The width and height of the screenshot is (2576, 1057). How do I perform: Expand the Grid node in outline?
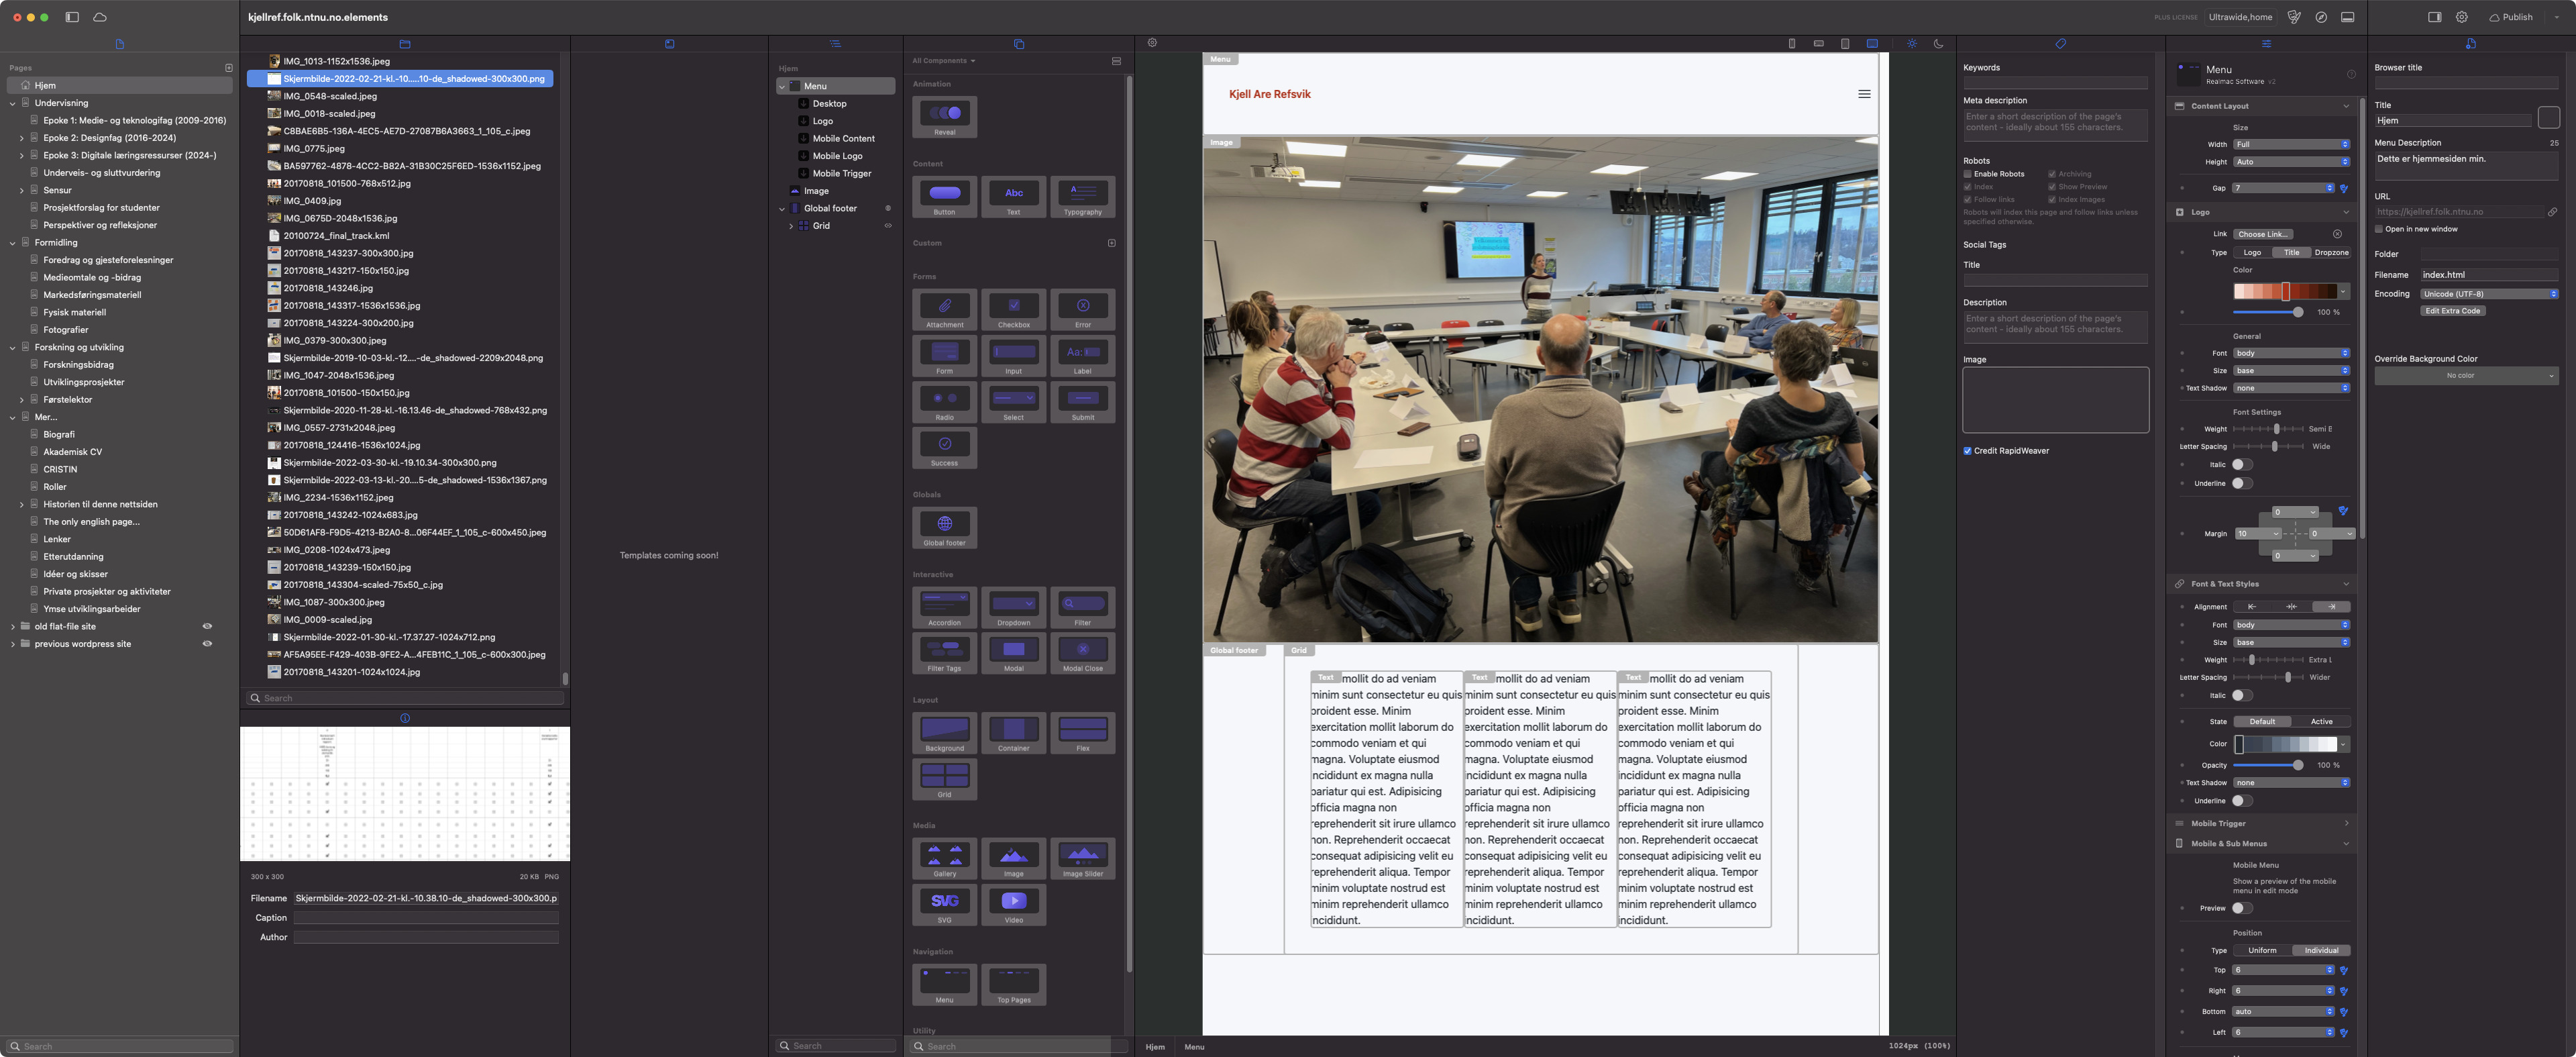tap(791, 226)
